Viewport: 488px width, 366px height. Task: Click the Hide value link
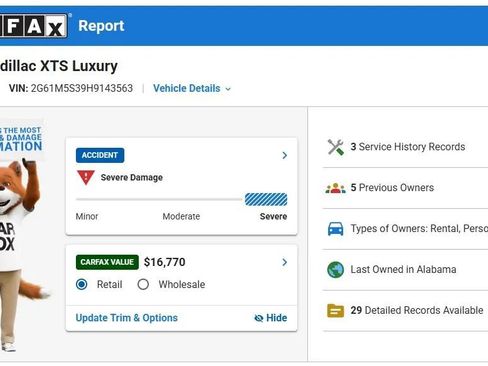(270, 318)
